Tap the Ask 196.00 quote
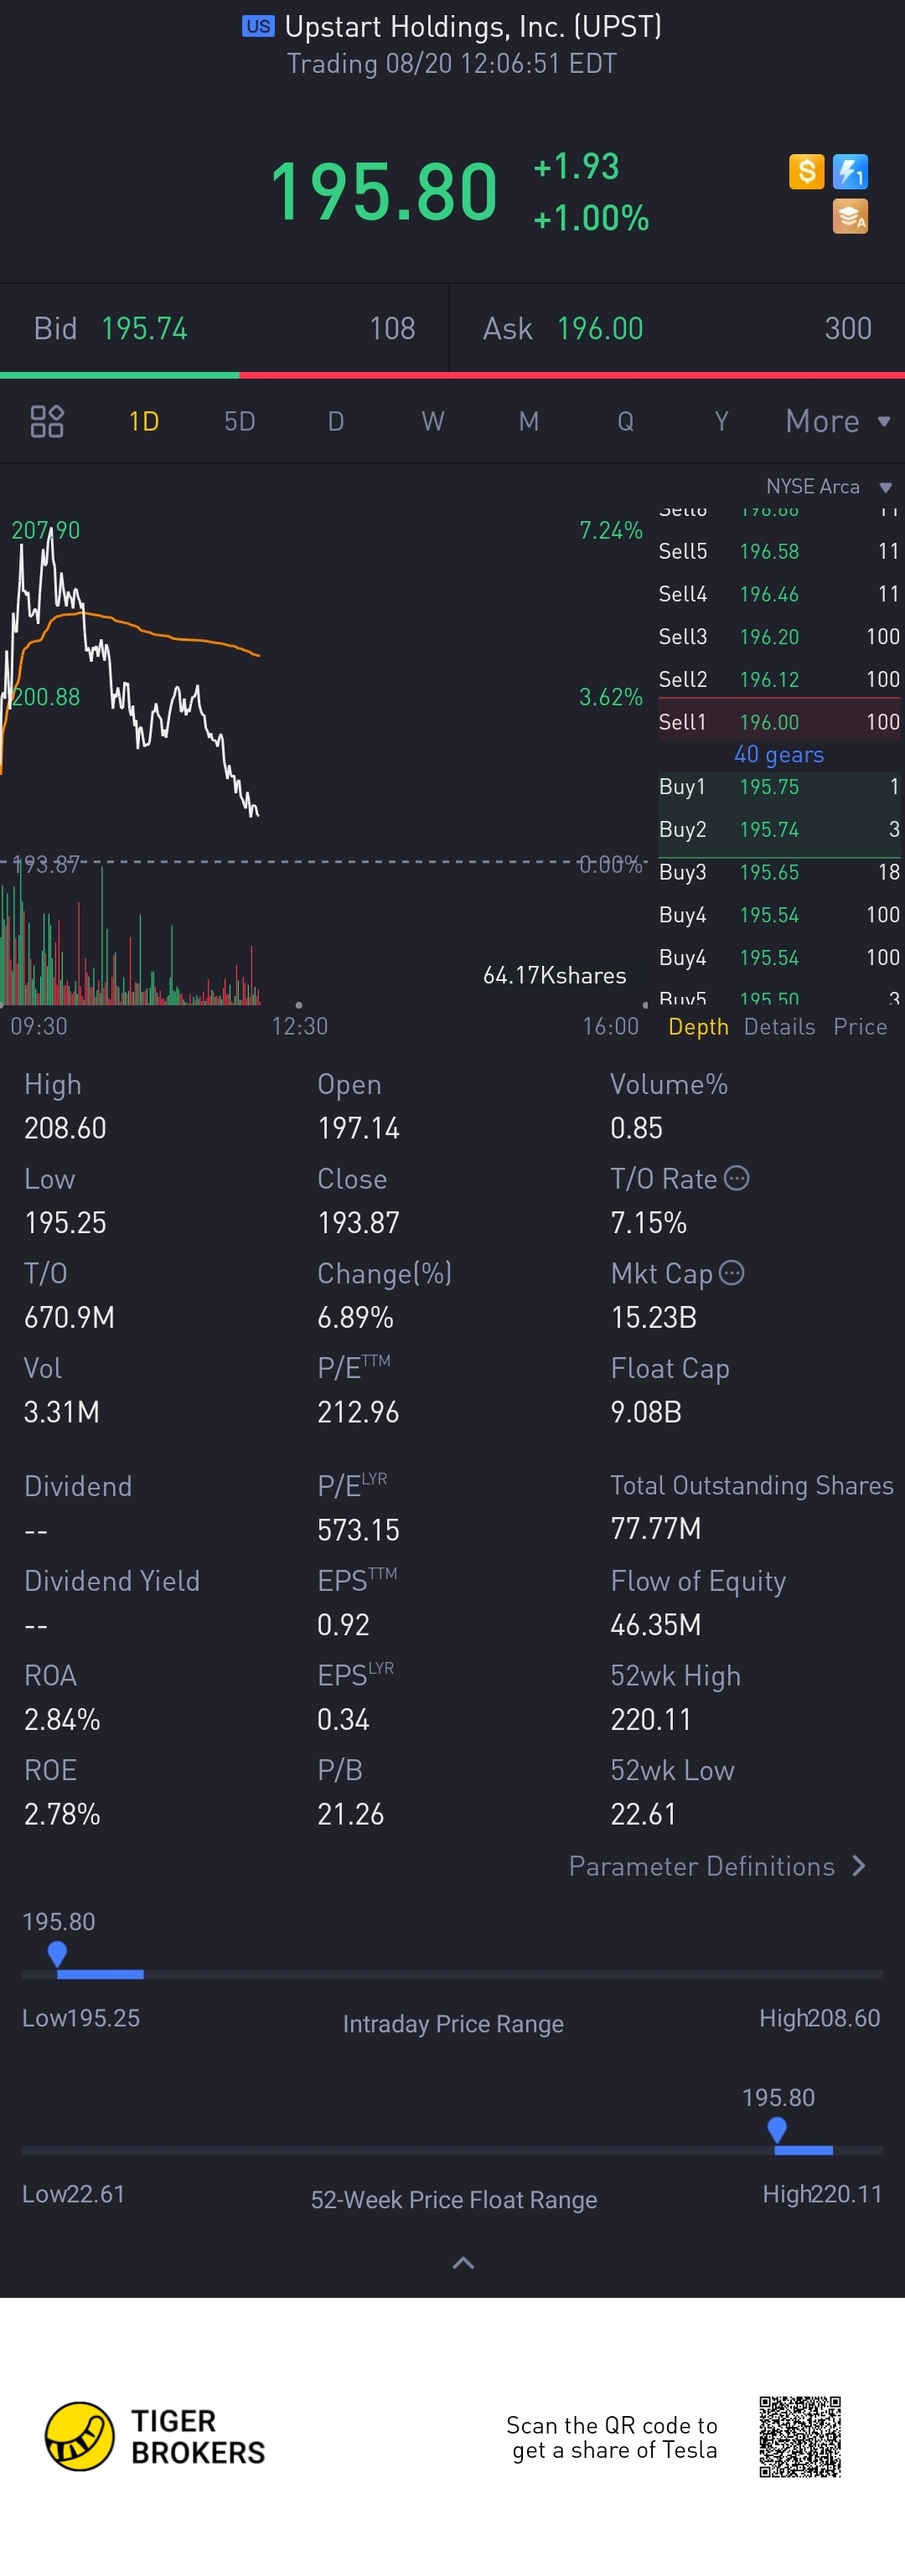Image resolution: width=905 pixels, height=2576 pixels. [678, 328]
